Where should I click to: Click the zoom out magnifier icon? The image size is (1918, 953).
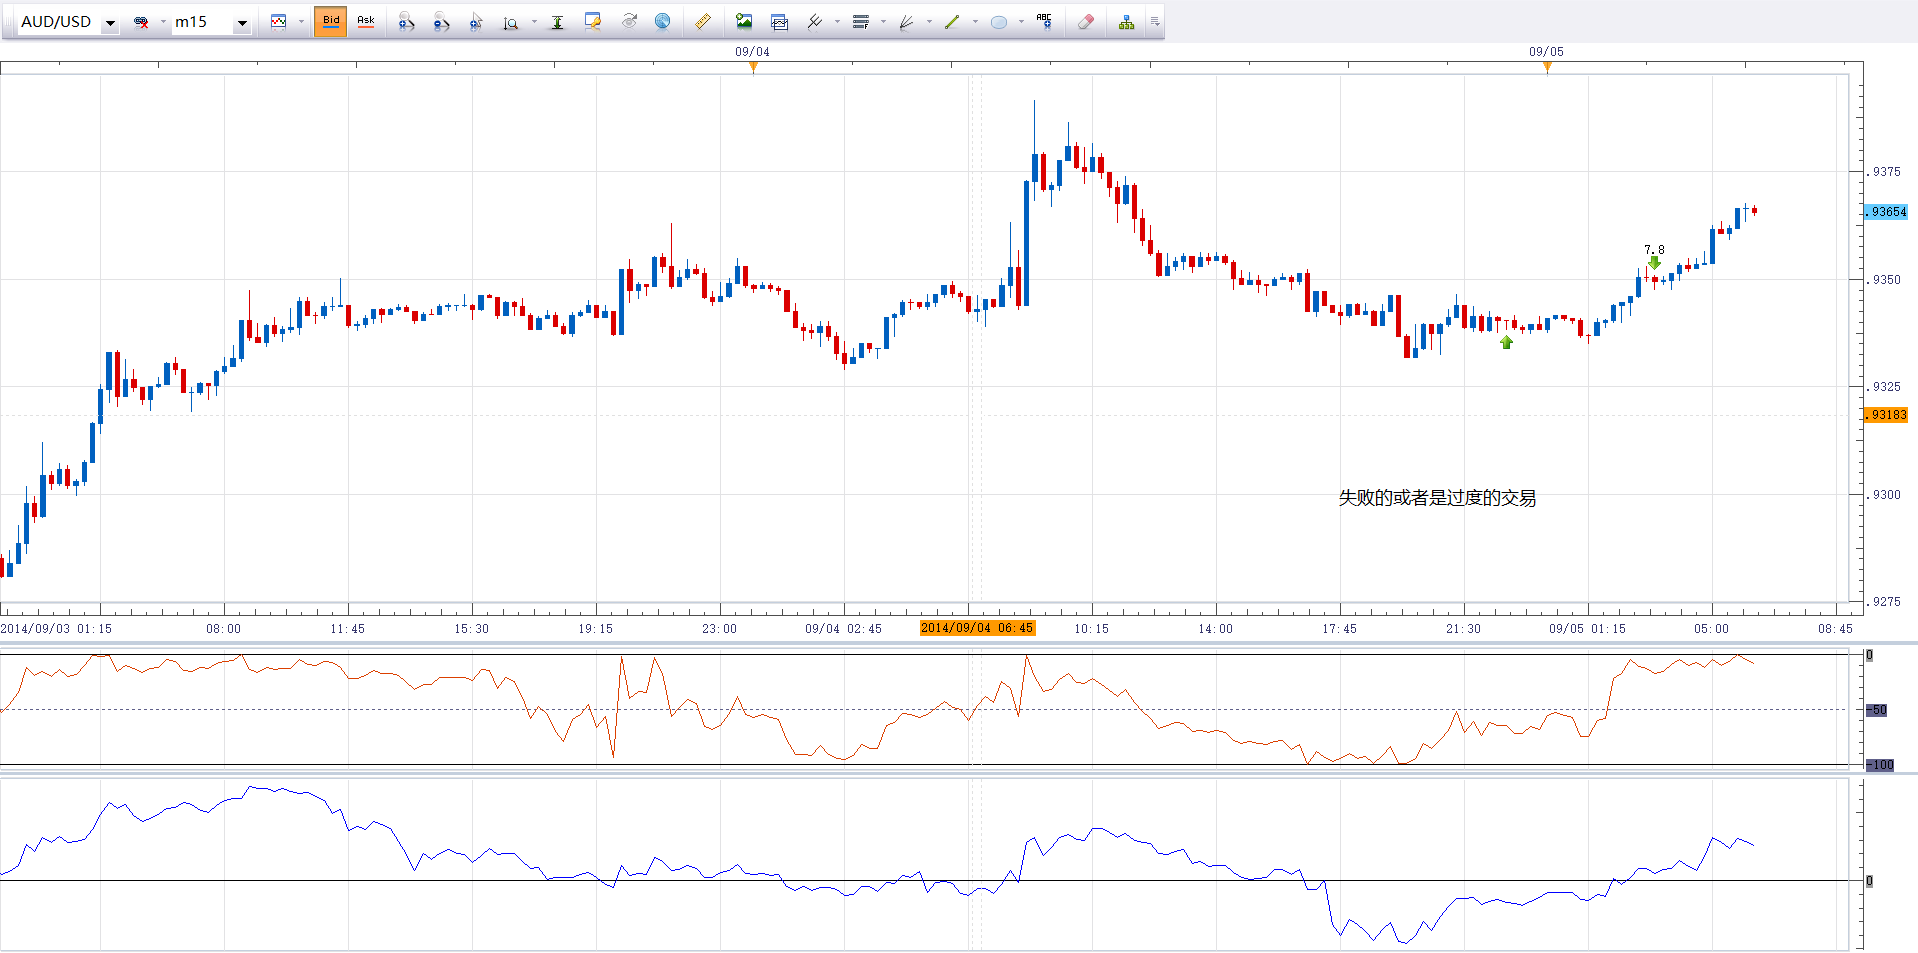tap(441, 22)
